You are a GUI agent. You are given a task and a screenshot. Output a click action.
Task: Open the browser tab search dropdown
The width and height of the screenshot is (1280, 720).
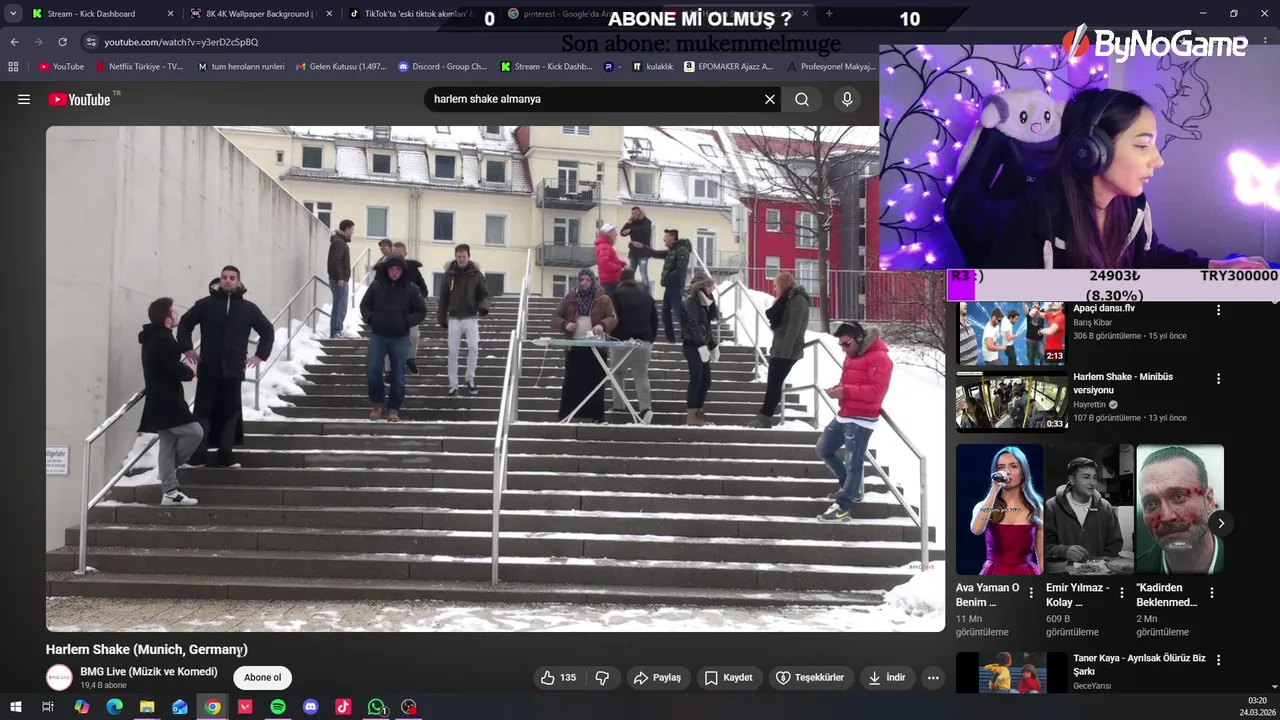[x=13, y=14]
